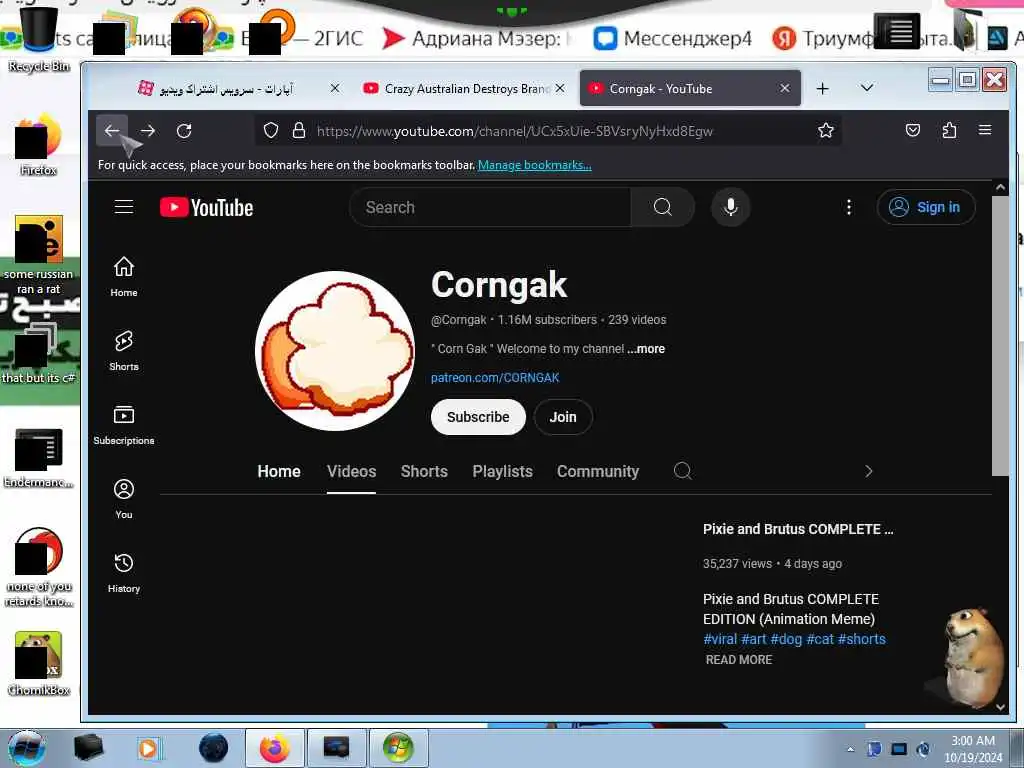Open YouTube settings three-dots menu
The image size is (1024, 768).
tap(848, 207)
